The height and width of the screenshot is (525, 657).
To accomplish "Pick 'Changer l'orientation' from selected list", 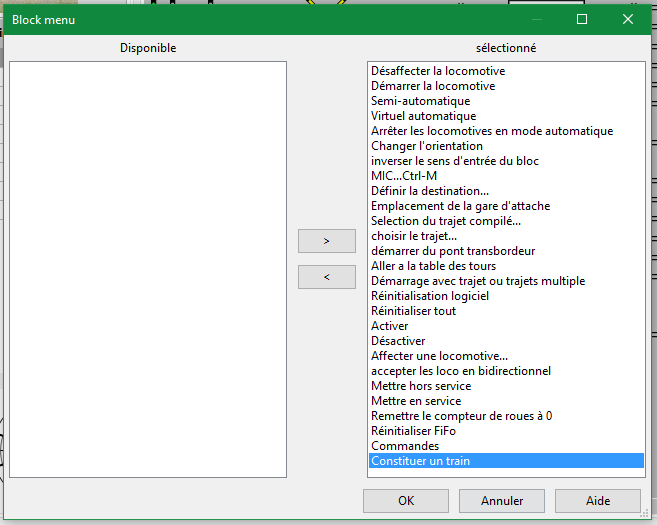I will click(427, 146).
